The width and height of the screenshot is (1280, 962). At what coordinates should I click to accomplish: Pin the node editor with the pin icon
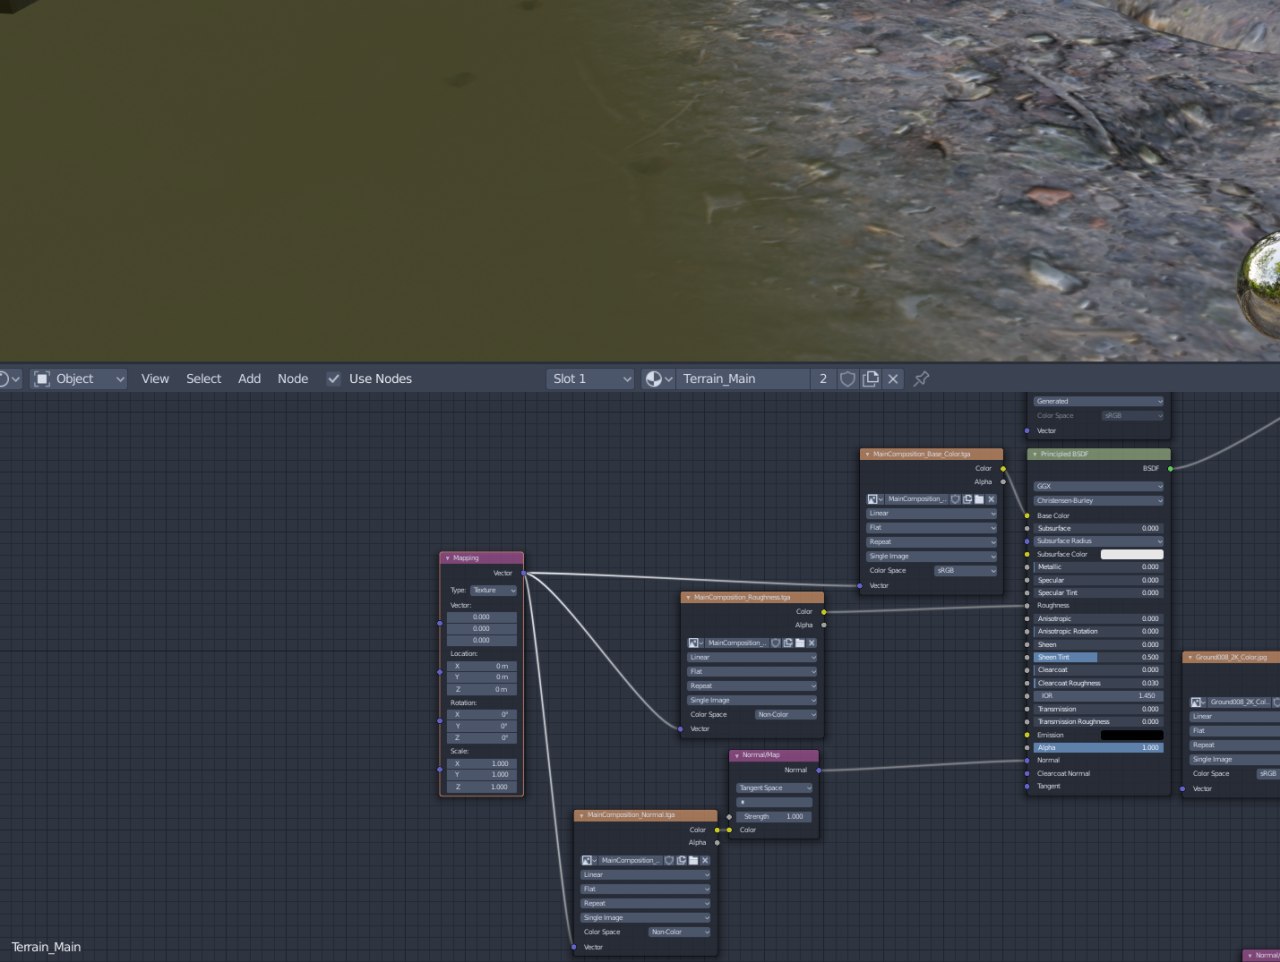921,379
